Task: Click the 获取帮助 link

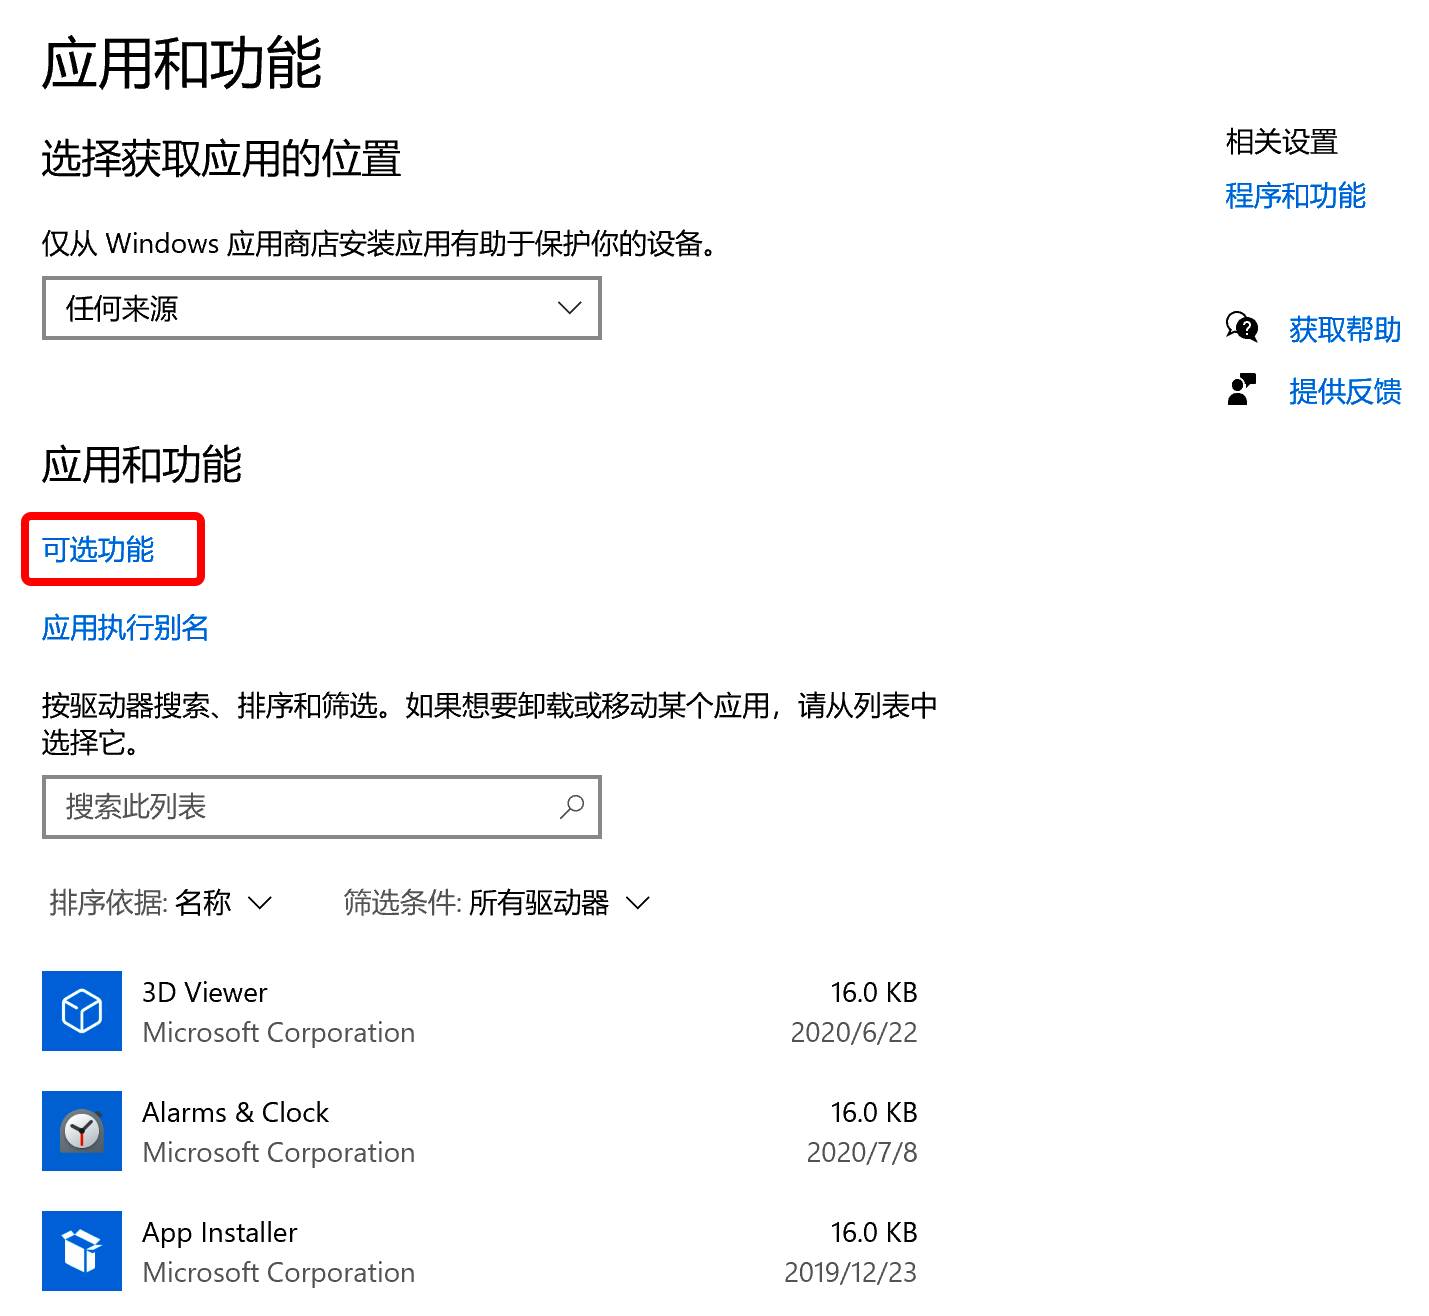Action: [1345, 329]
